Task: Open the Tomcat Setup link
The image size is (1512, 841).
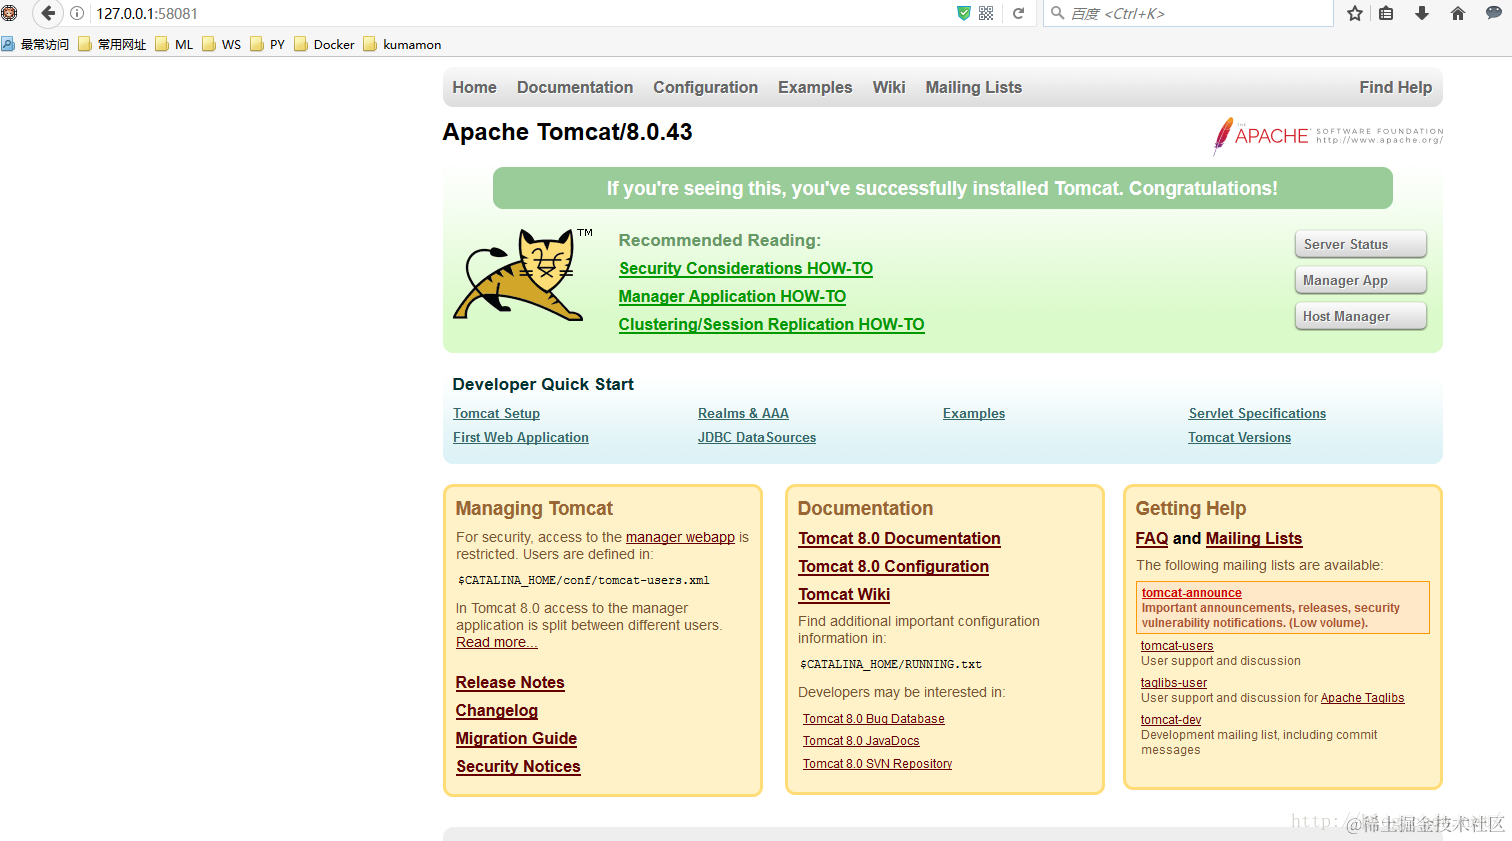Action: pos(496,413)
